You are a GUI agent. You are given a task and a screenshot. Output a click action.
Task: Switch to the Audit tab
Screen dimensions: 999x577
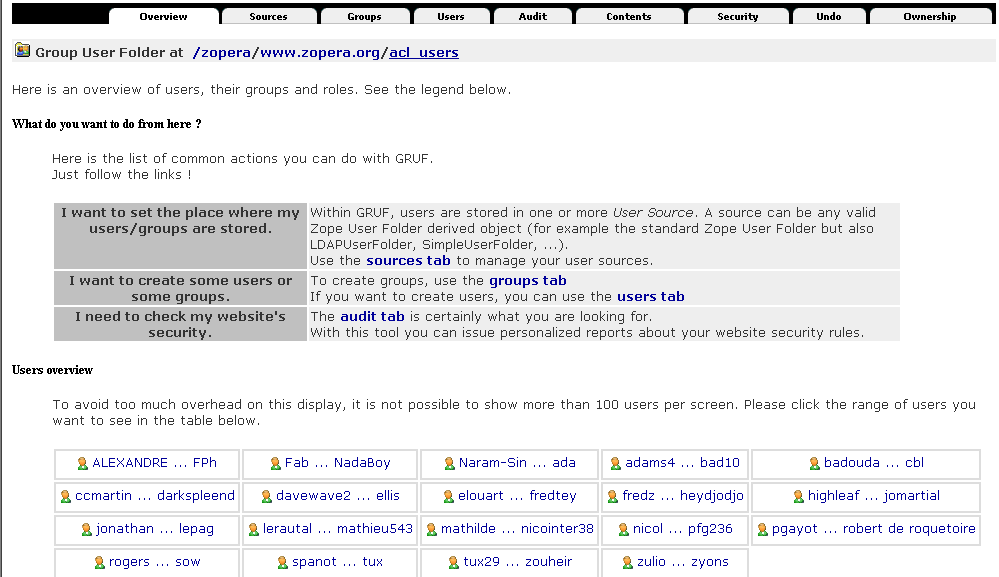coord(533,16)
